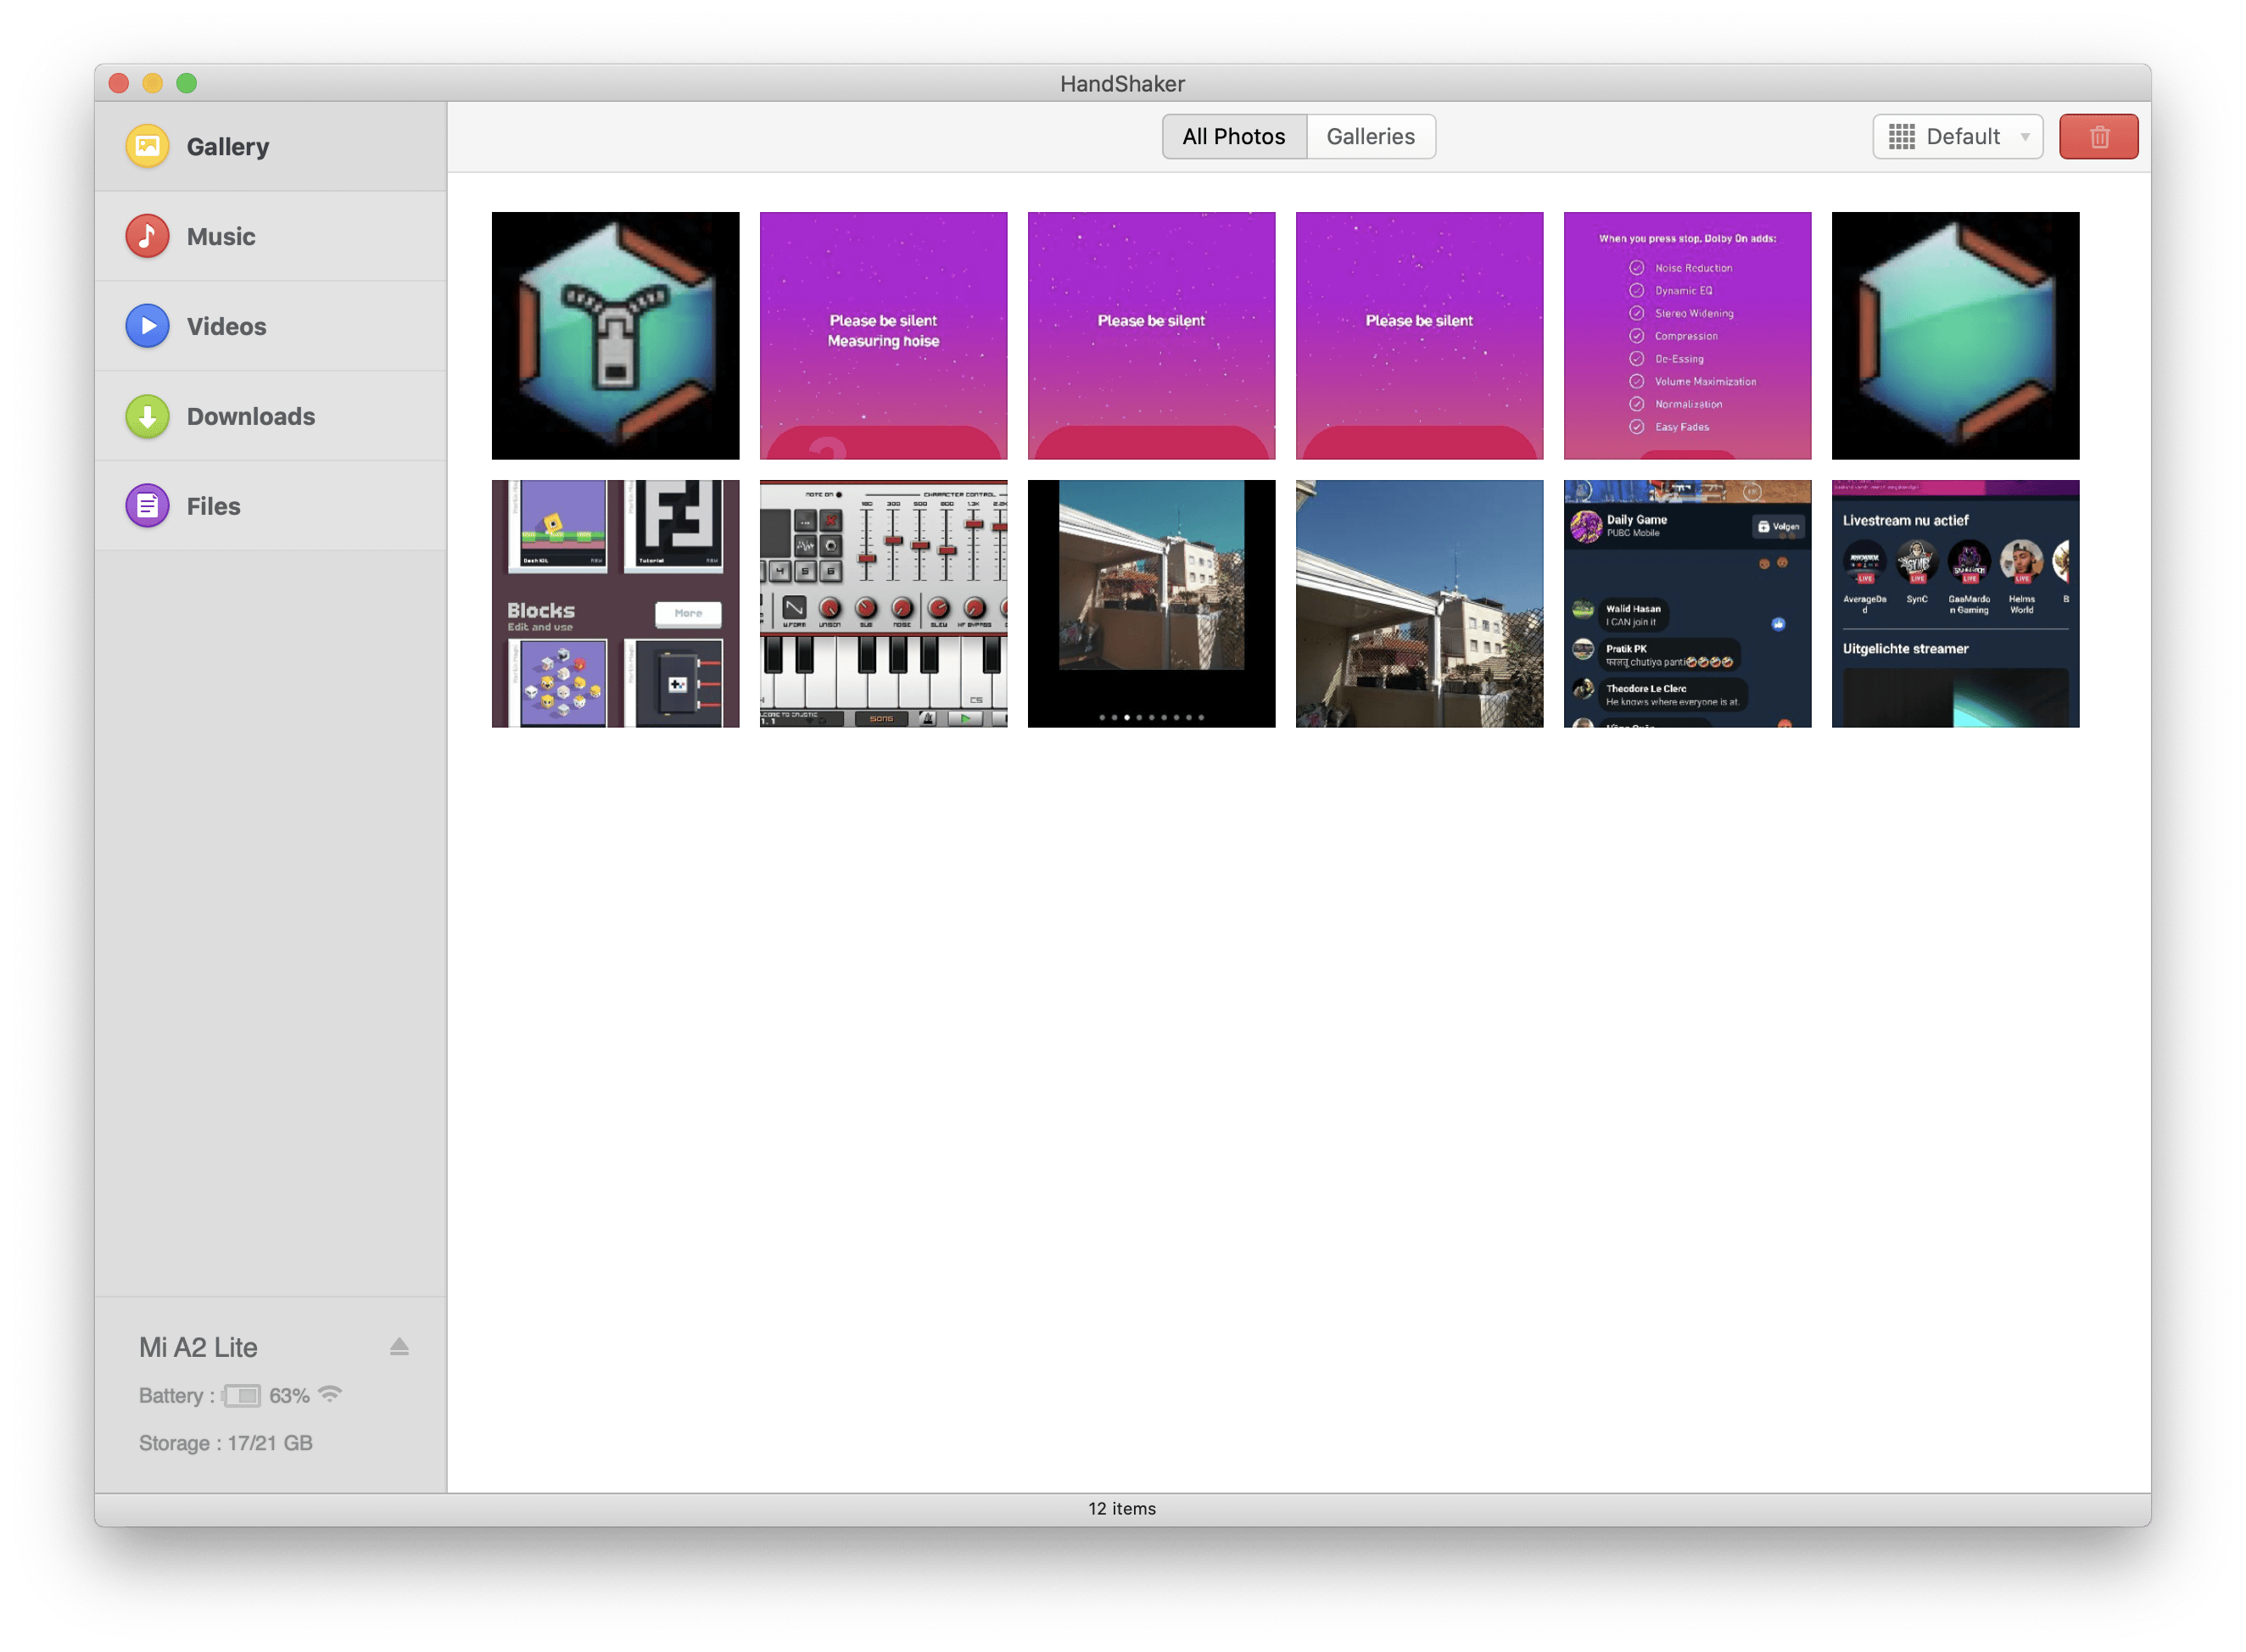Open the zip archive icon thumbnail
Image resolution: width=2246 pixels, height=1652 pixels.
[x=615, y=335]
